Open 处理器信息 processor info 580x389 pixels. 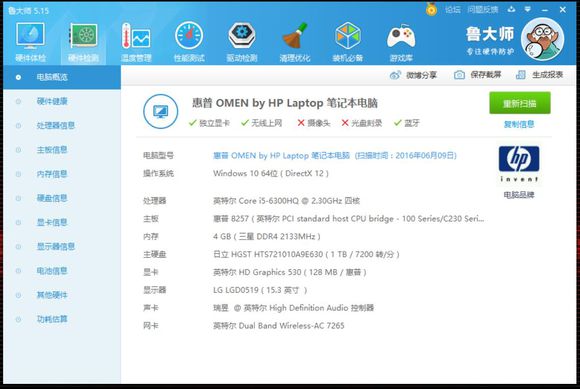55,126
